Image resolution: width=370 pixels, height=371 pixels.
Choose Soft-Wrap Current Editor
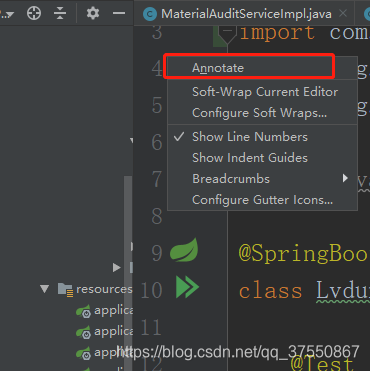point(262,92)
